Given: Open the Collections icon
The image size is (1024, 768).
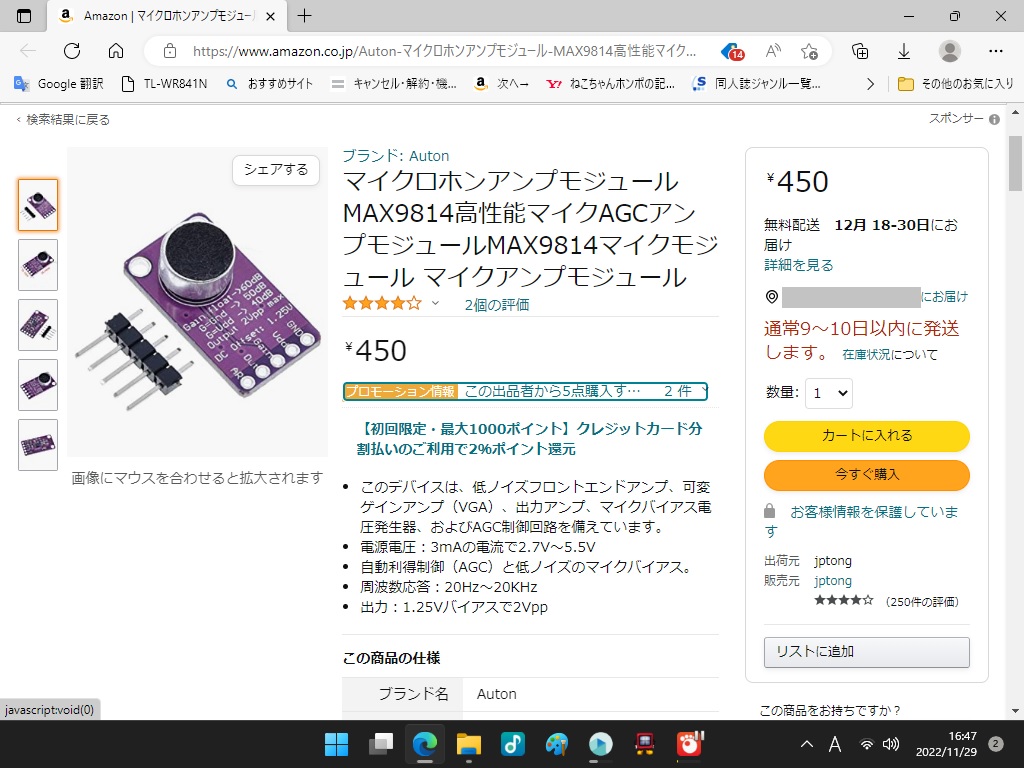Looking at the screenshot, I should pos(860,51).
